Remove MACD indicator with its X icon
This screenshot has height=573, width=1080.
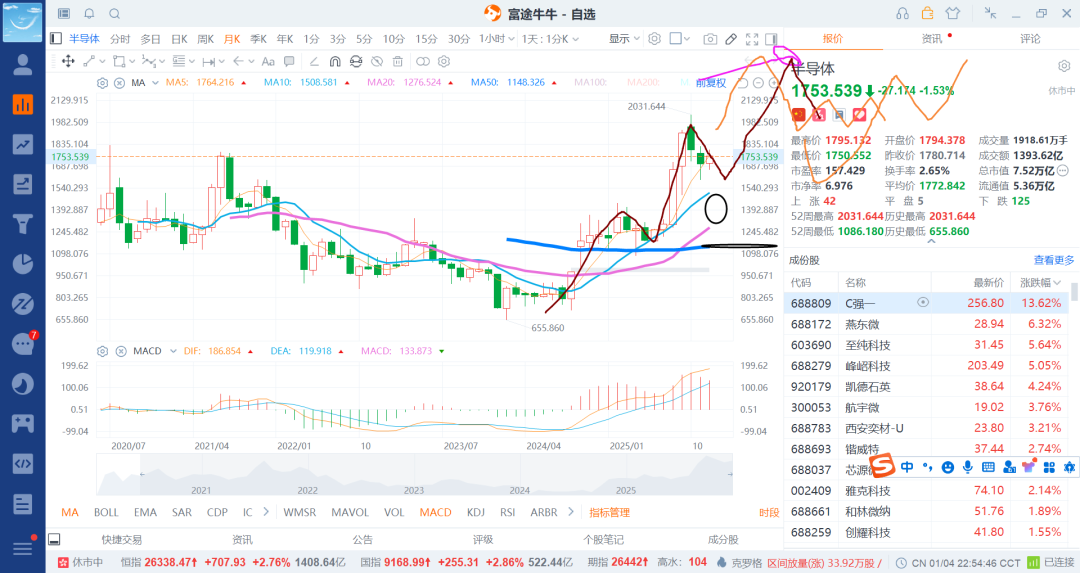121,351
